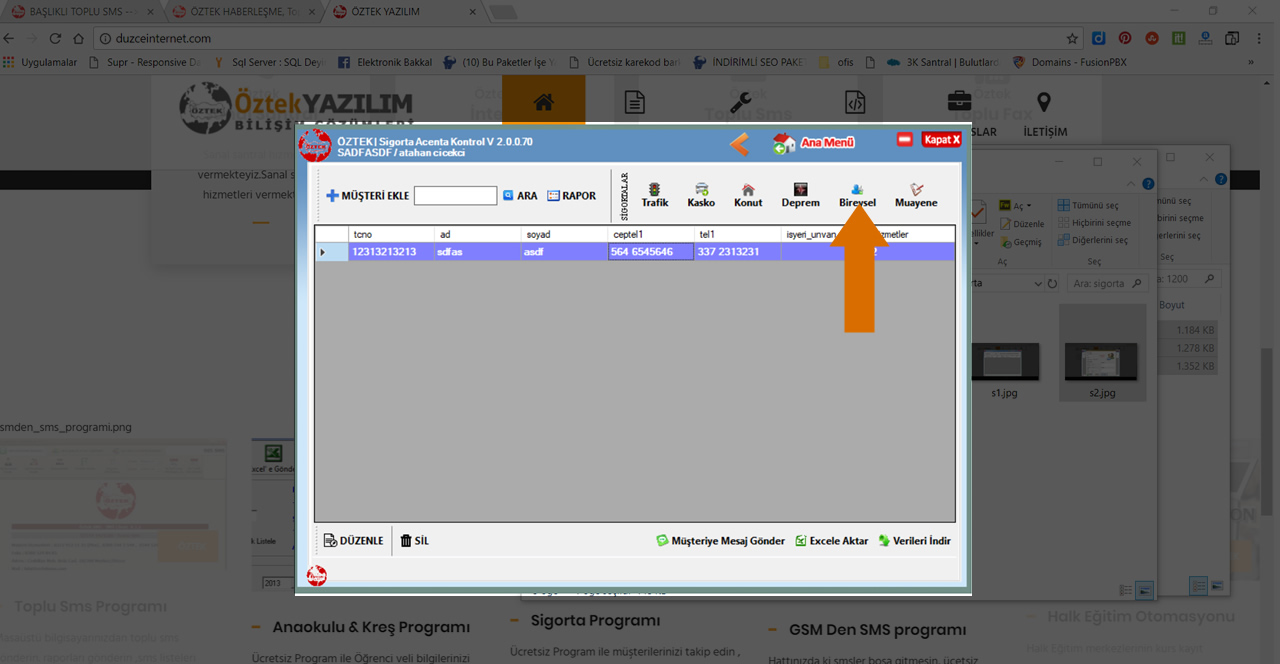Open the Kasko insurance section

pos(701,195)
